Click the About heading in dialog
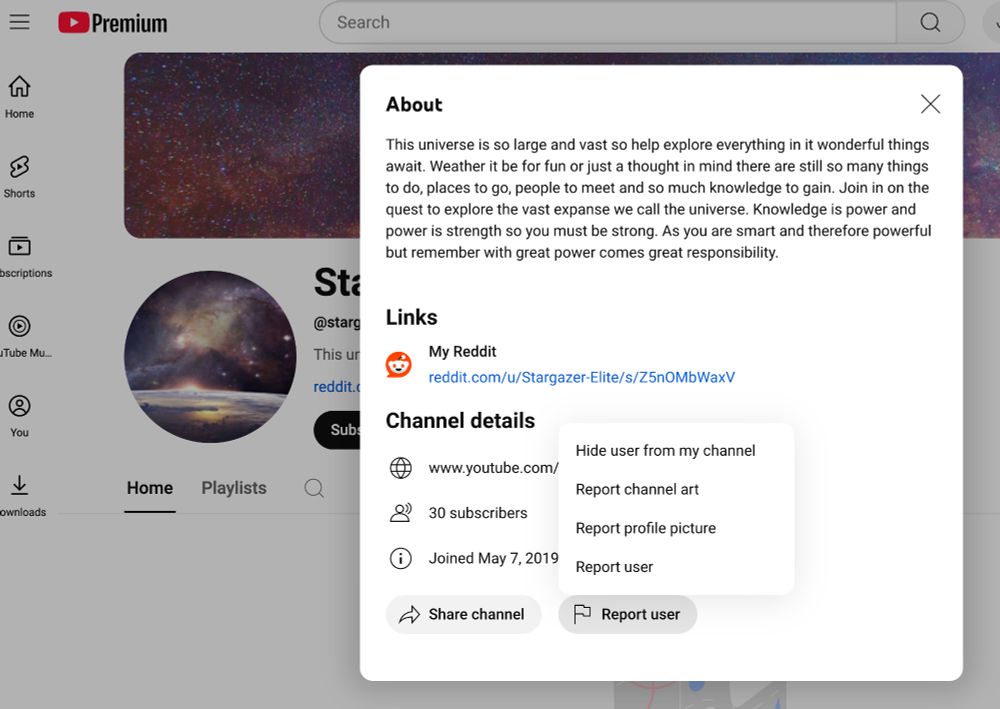 (x=414, y=105)
